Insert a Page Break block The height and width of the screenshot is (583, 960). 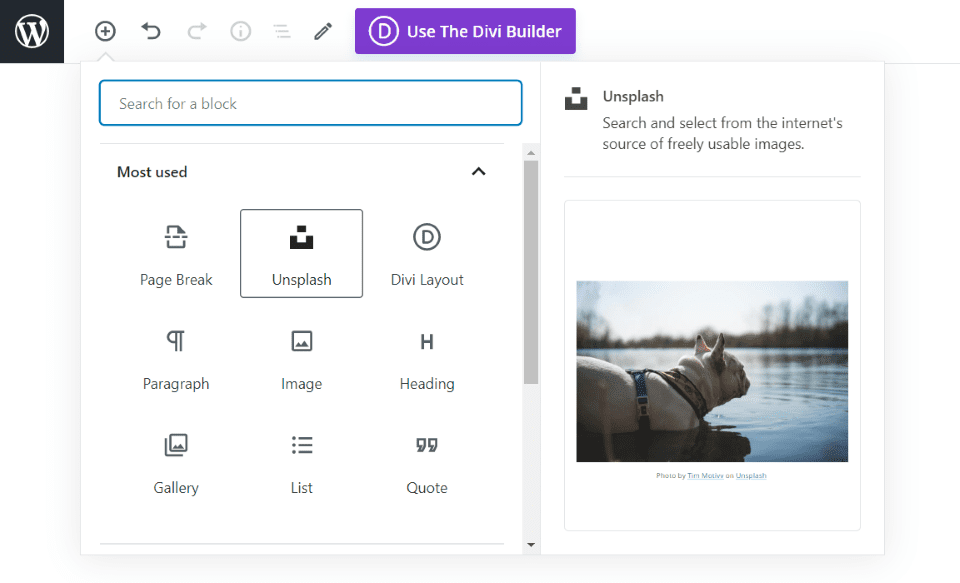[176, 253]
